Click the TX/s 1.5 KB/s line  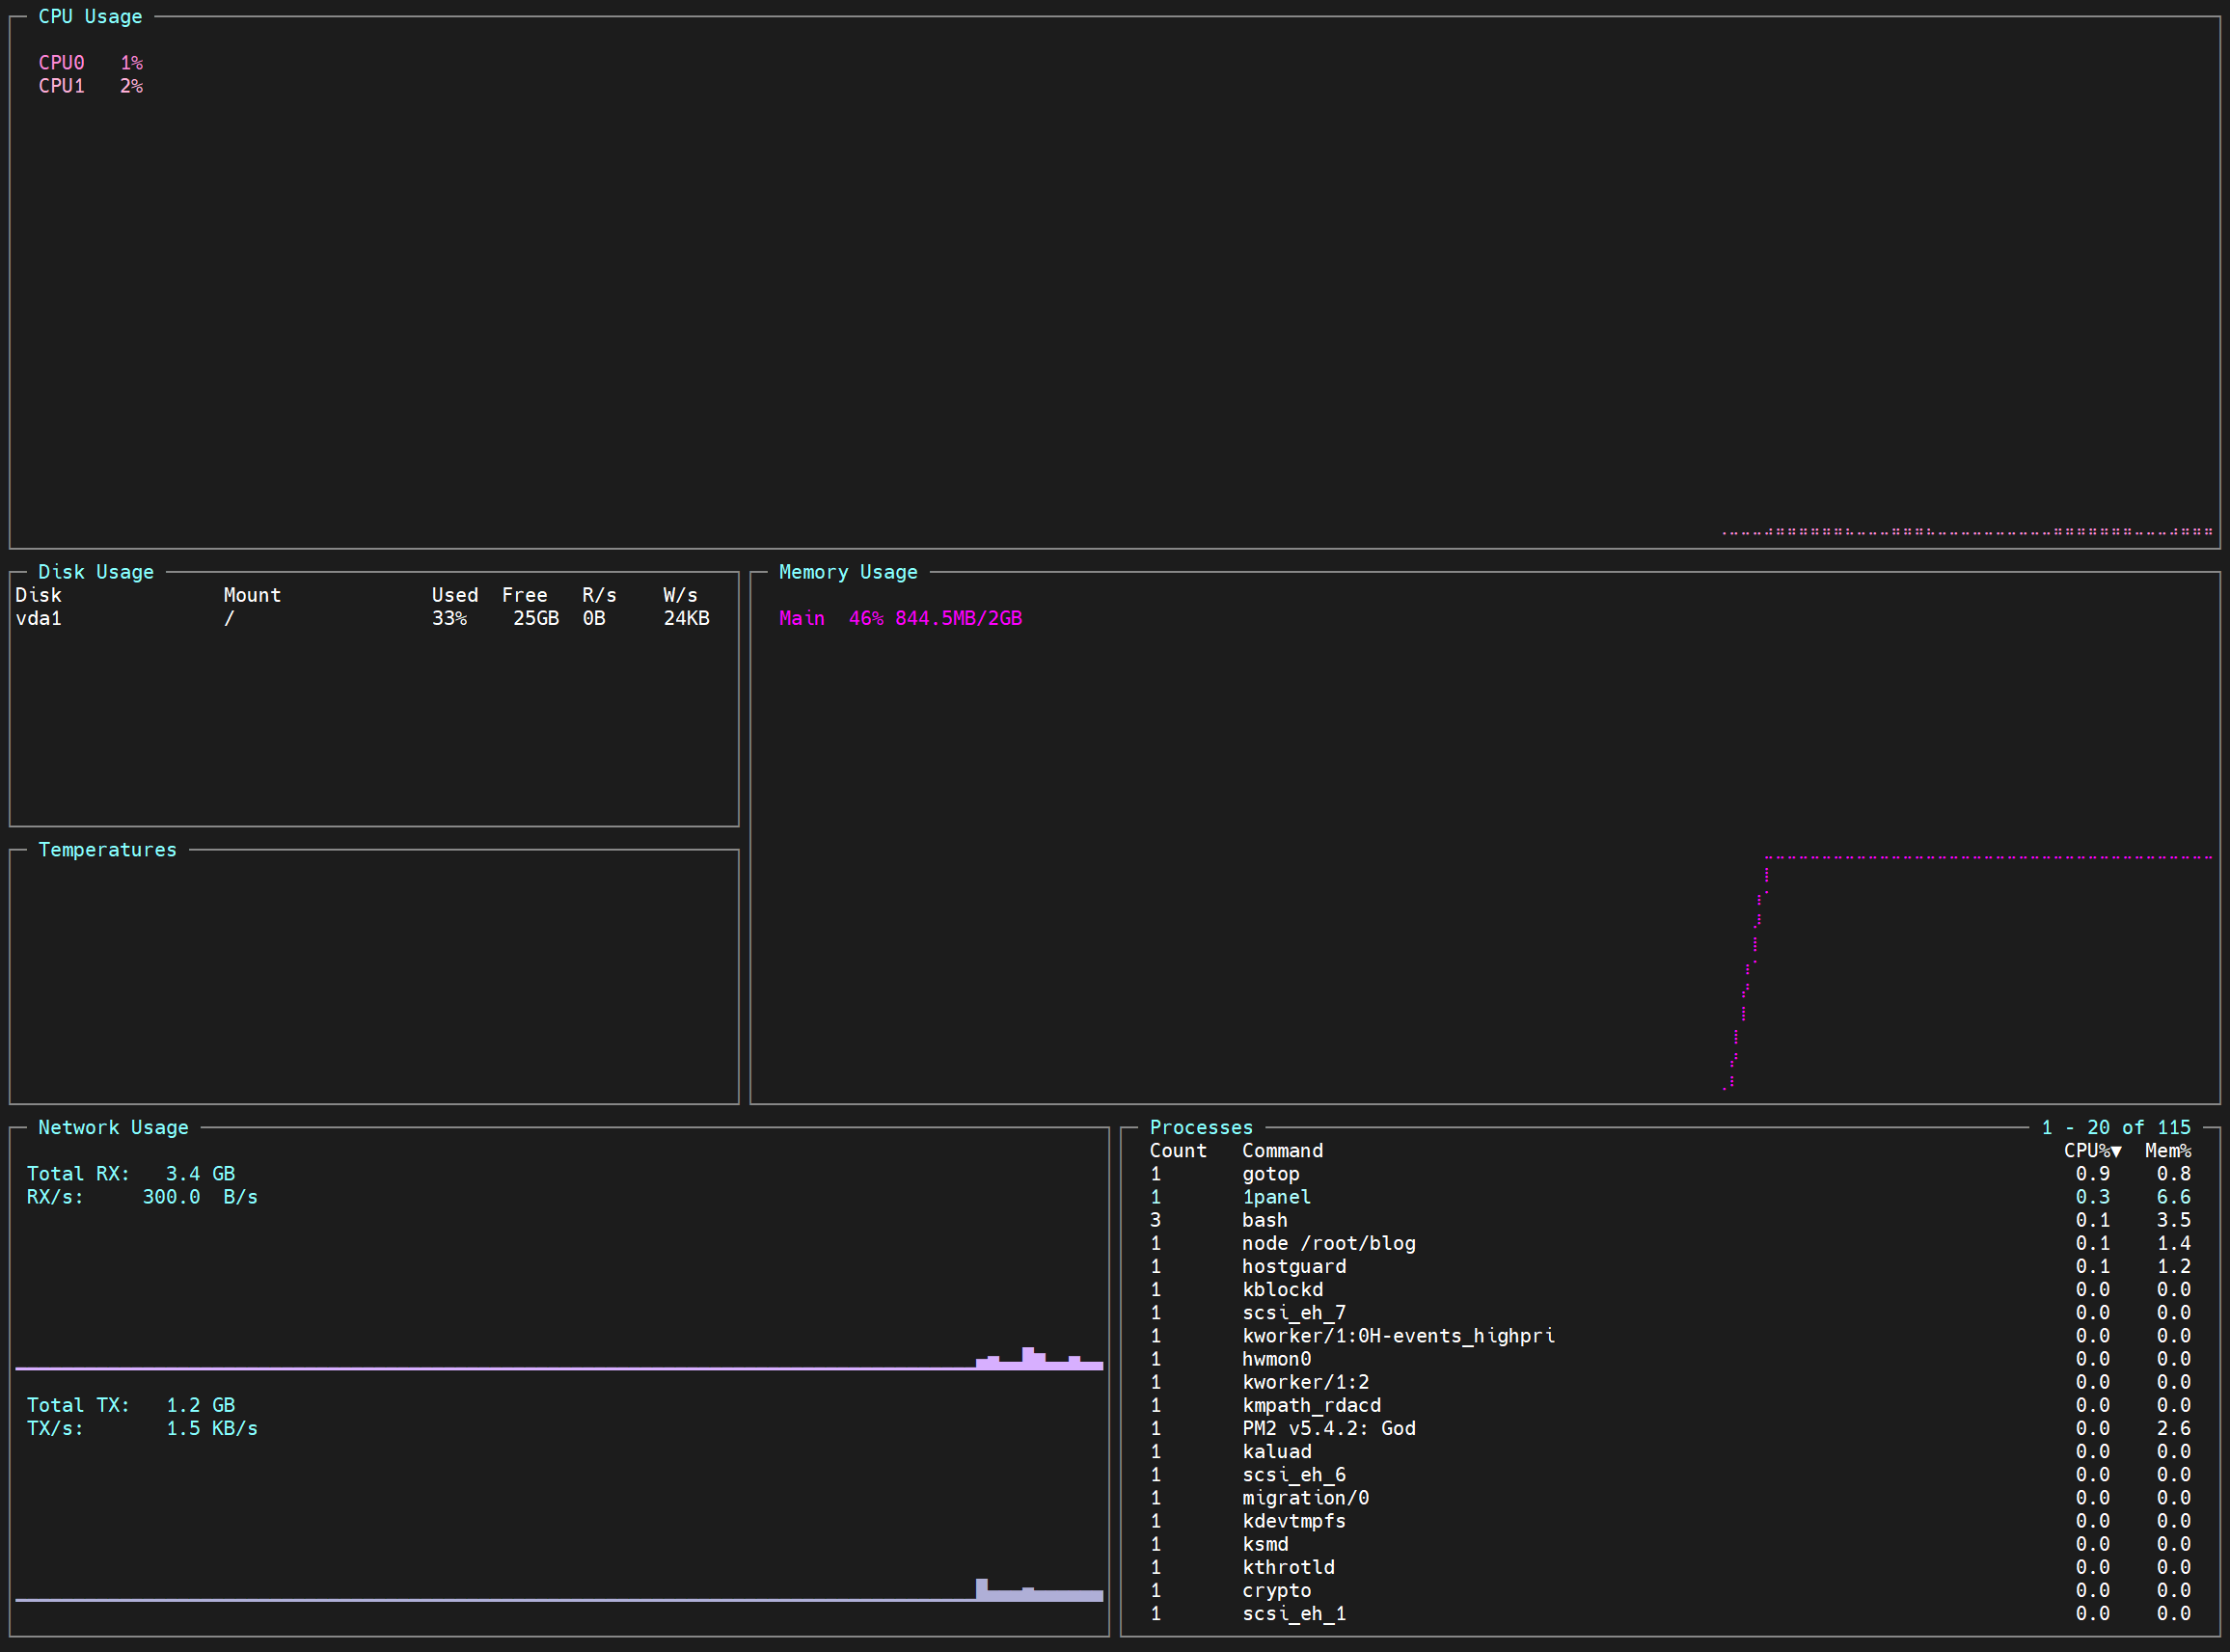pyautogui.click(x=142, y=1428)
